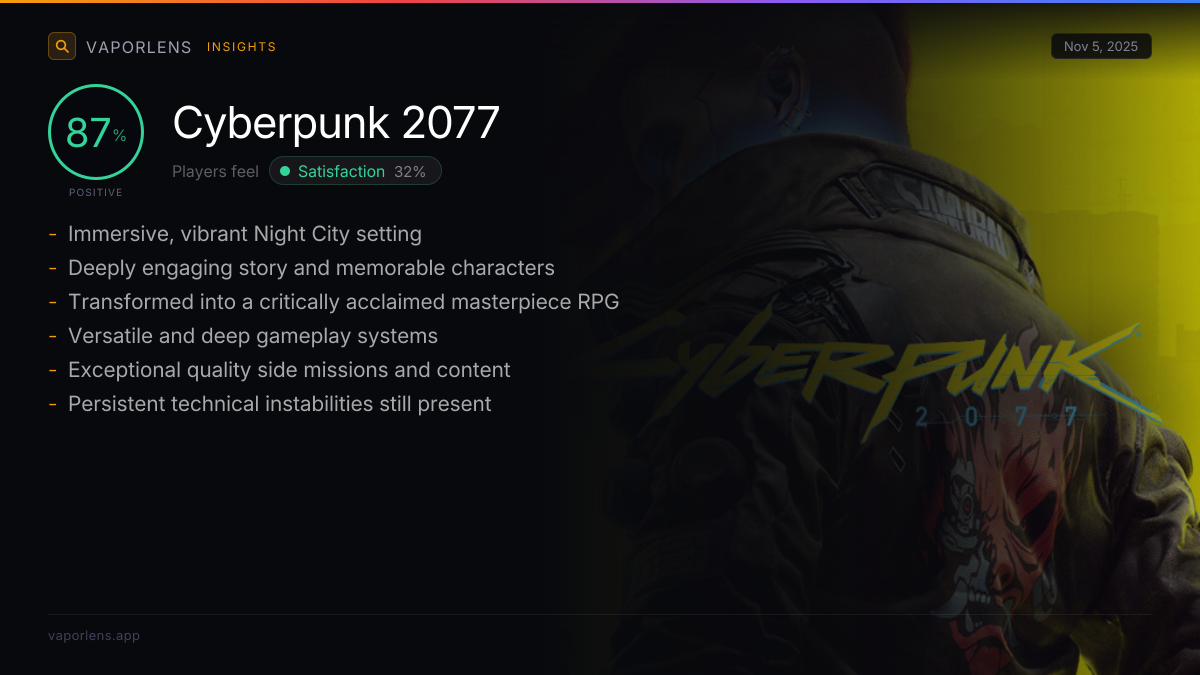This screenshot has height=675, width=1200.
Task: Click the Satisfaction 32% sentiment pill
Action: [x=355, y=171]
